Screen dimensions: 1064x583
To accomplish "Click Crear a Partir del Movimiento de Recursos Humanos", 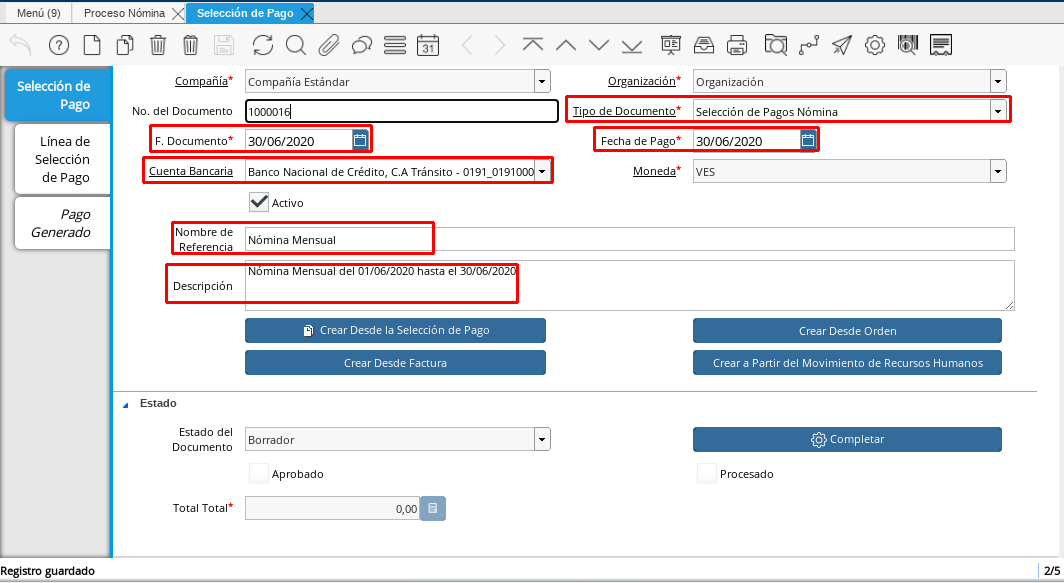I will point(847,362).
